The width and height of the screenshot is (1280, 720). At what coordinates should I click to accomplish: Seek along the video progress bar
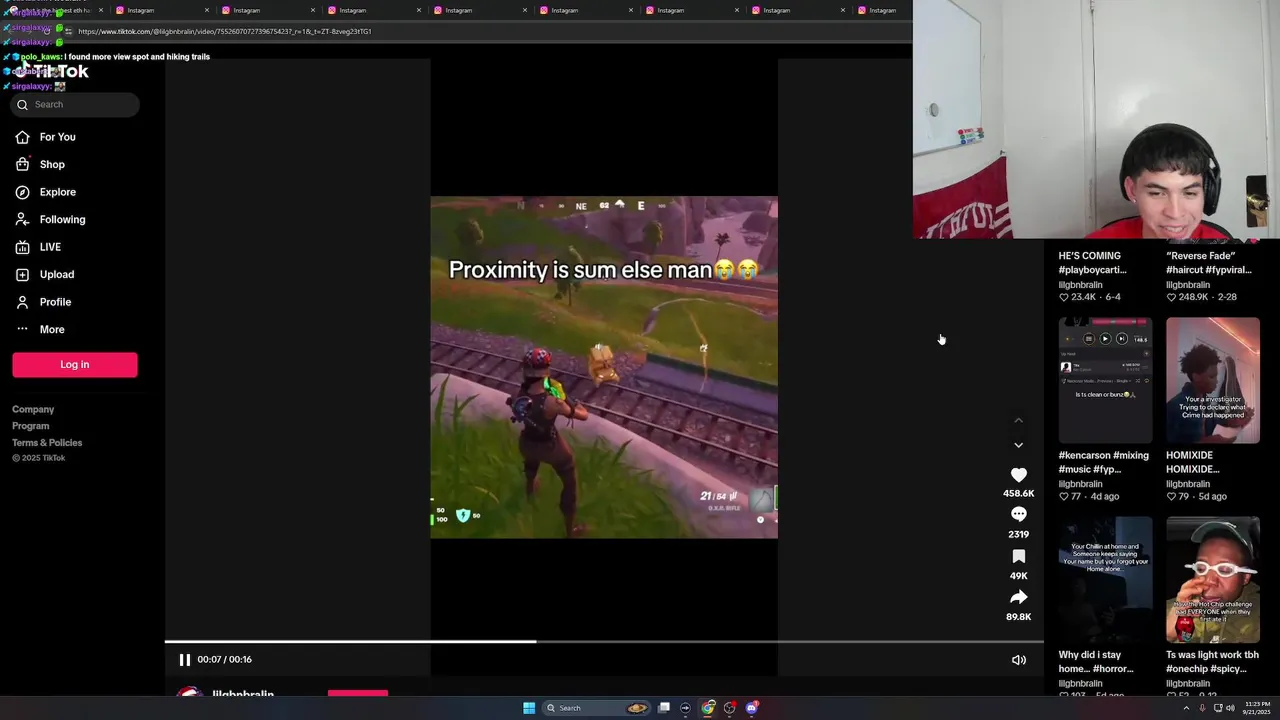(x=604, y=642)
